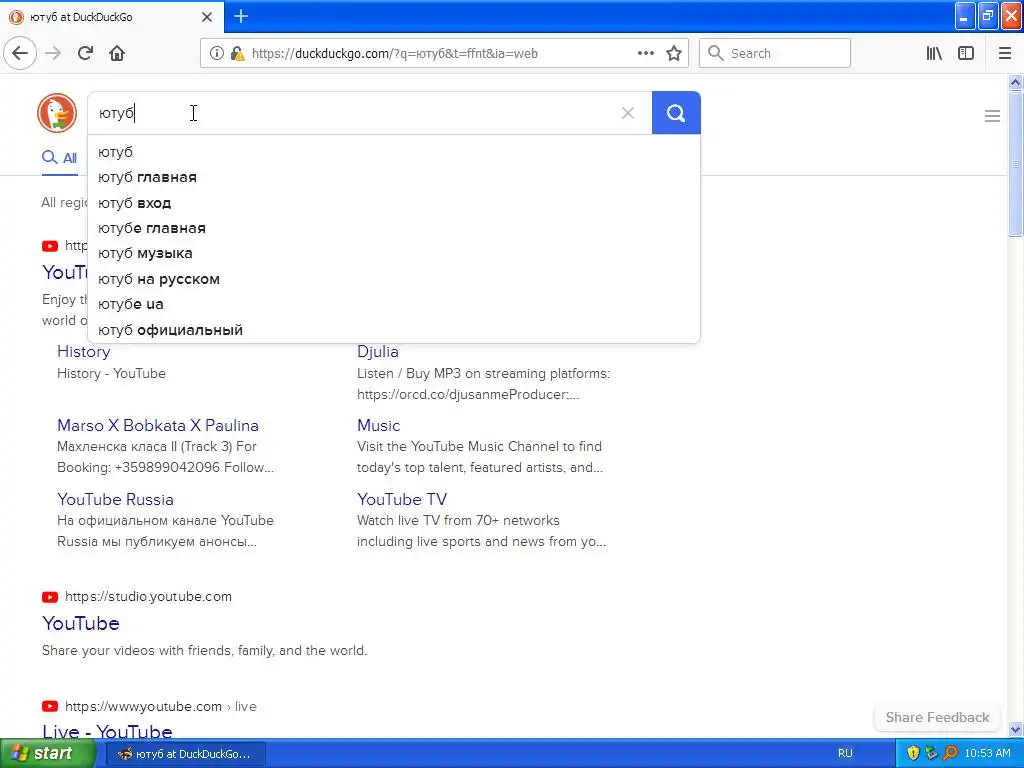Open the Firefox Home page icon
1024x768 pixels.
(x=117, y=54)
